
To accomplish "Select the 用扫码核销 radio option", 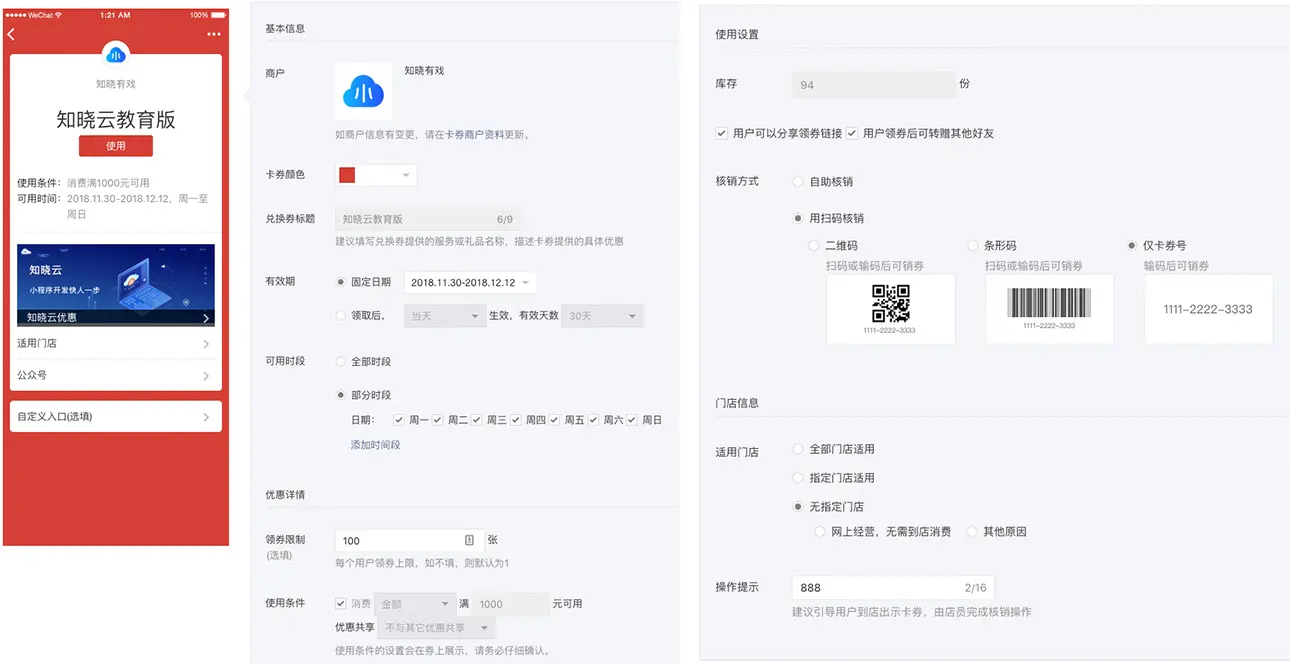I will pos(797,218).
